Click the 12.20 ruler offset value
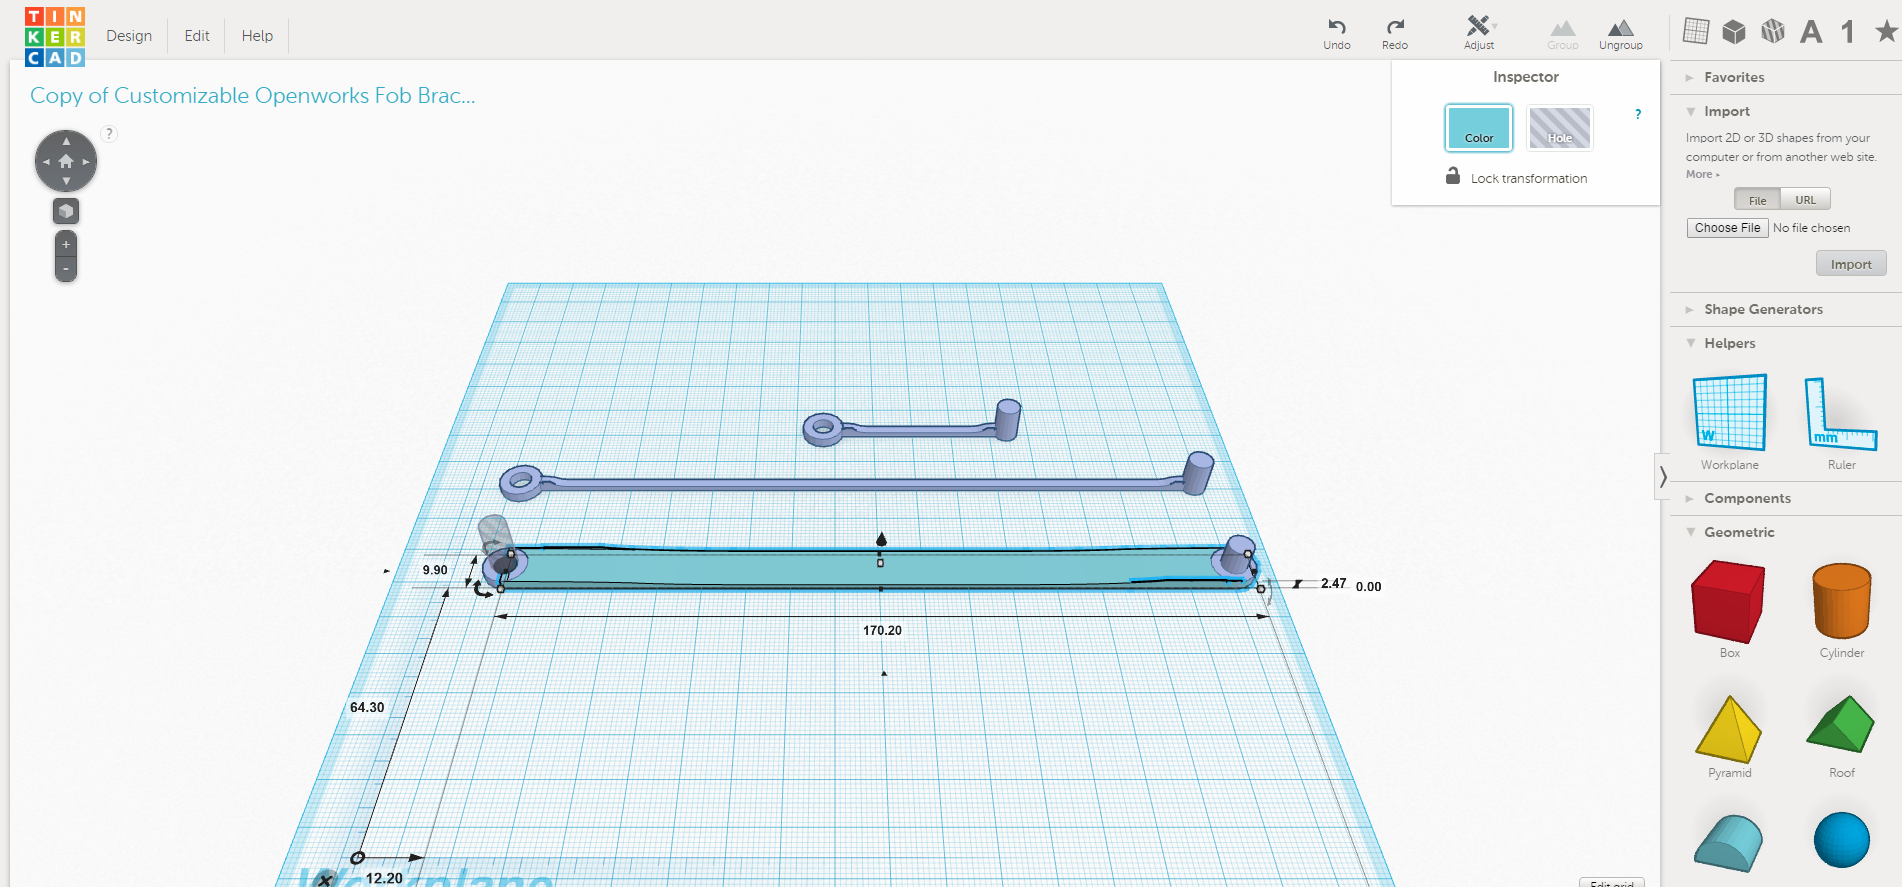The height and width of the screenshot is (887, 1902). tap(384, 878)
